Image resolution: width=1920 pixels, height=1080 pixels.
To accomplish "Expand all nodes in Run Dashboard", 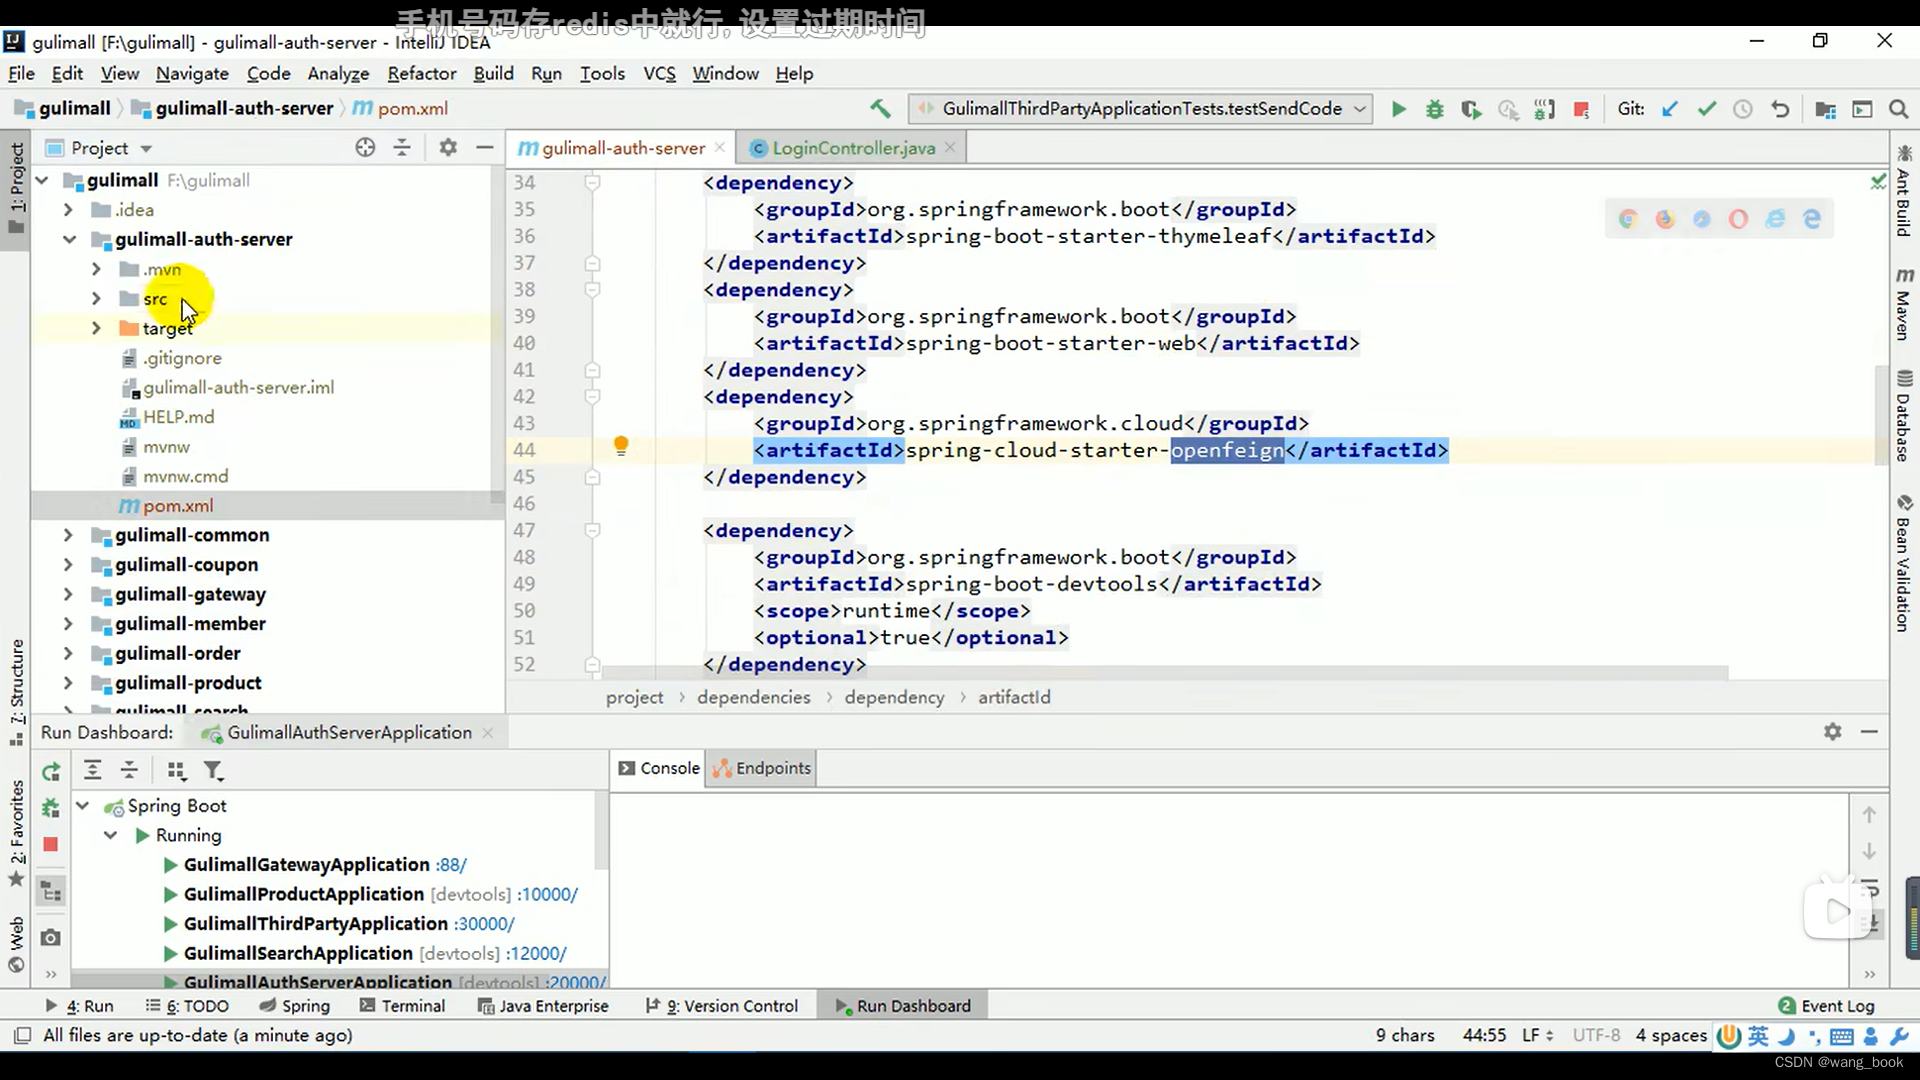I will (x=92, y=770).
